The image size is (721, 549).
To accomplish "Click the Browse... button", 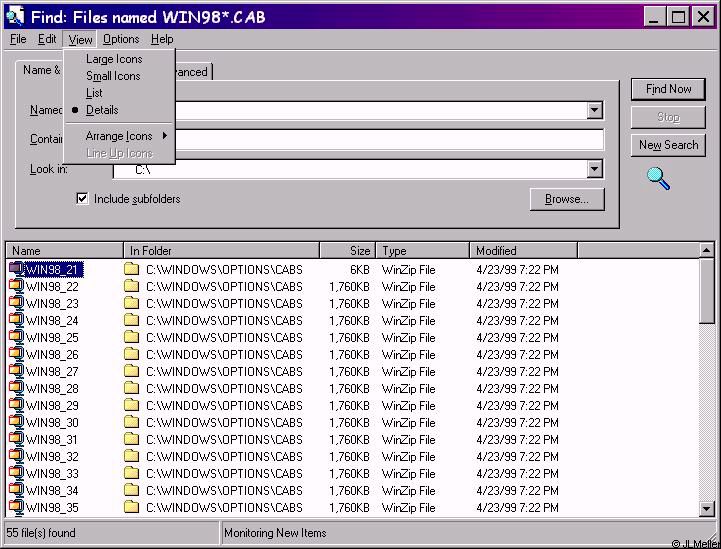I will (566, 199).
